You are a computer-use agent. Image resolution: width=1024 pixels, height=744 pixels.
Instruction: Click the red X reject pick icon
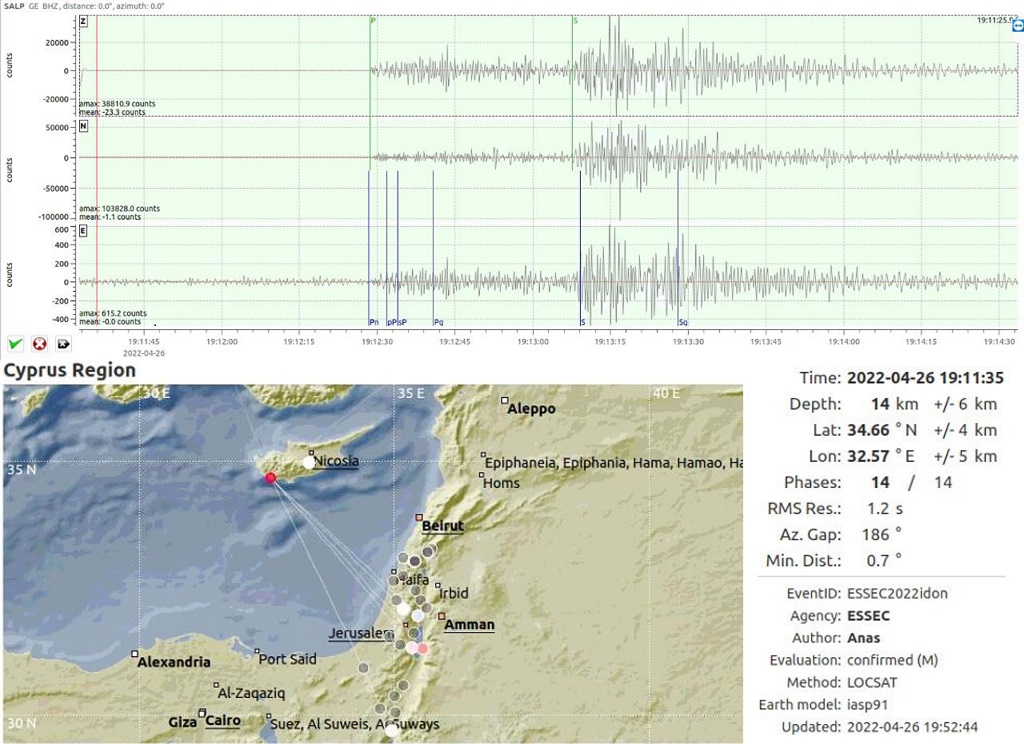point(40,344)
